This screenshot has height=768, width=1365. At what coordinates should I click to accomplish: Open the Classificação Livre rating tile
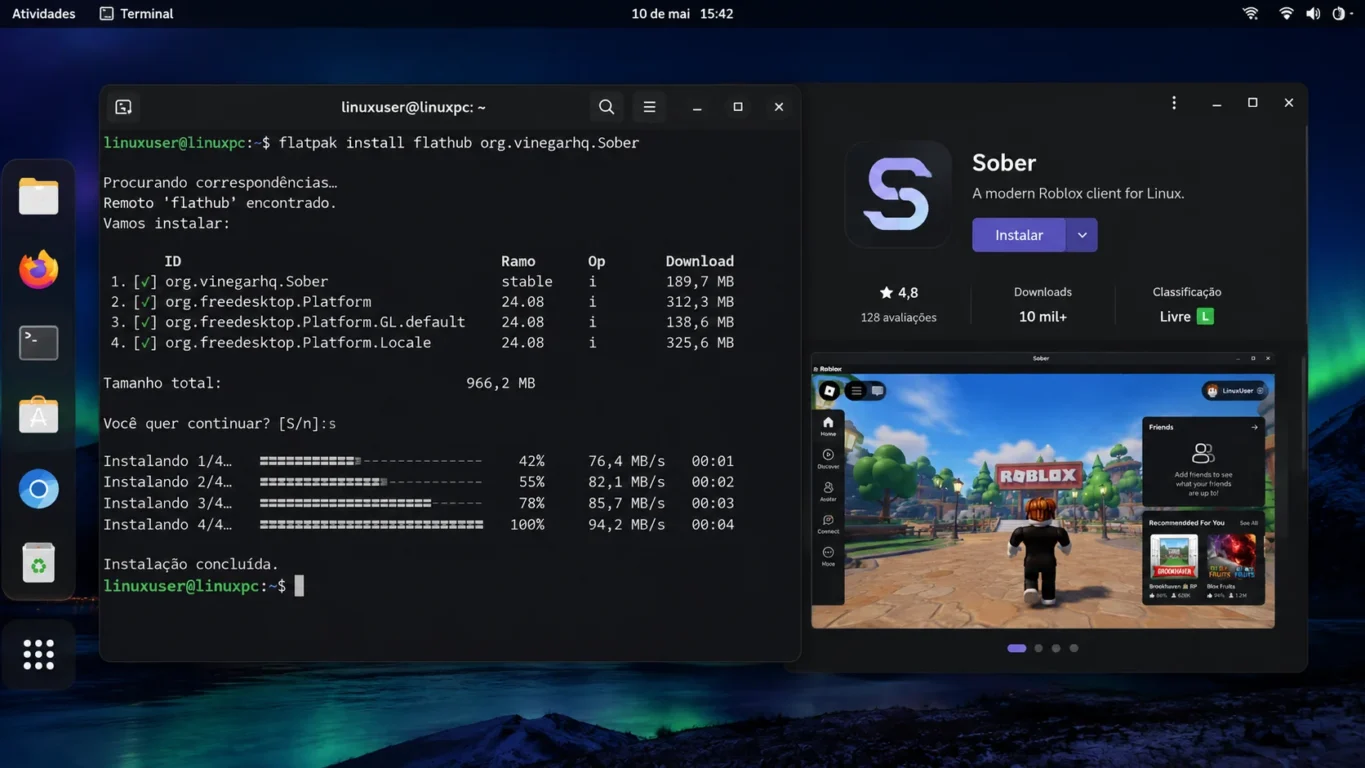coord(1187,304)
